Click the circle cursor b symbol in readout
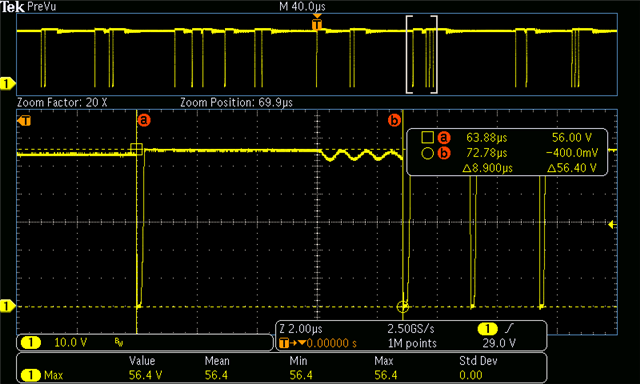 coord(427,153)
